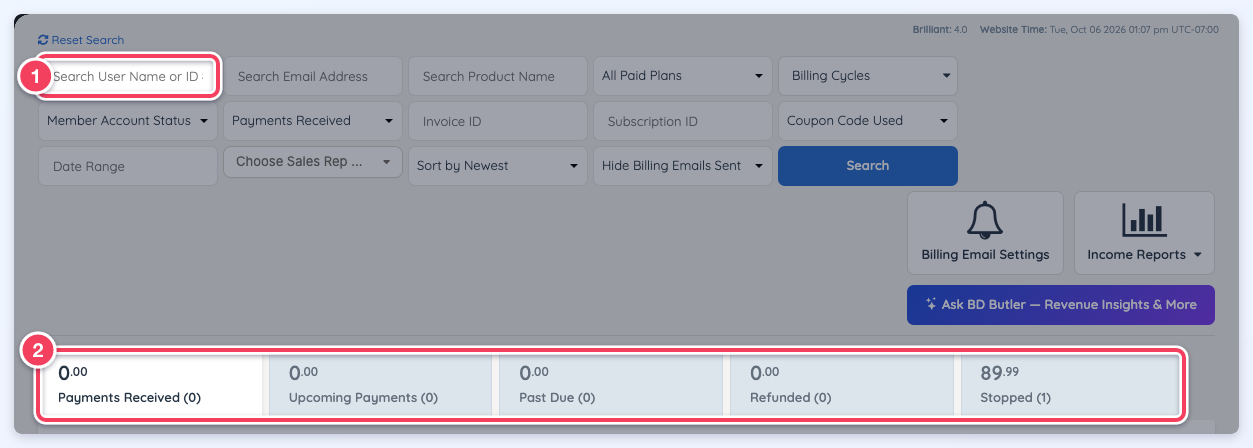Click the Income Reports bar chart icon

(1144, 220)
